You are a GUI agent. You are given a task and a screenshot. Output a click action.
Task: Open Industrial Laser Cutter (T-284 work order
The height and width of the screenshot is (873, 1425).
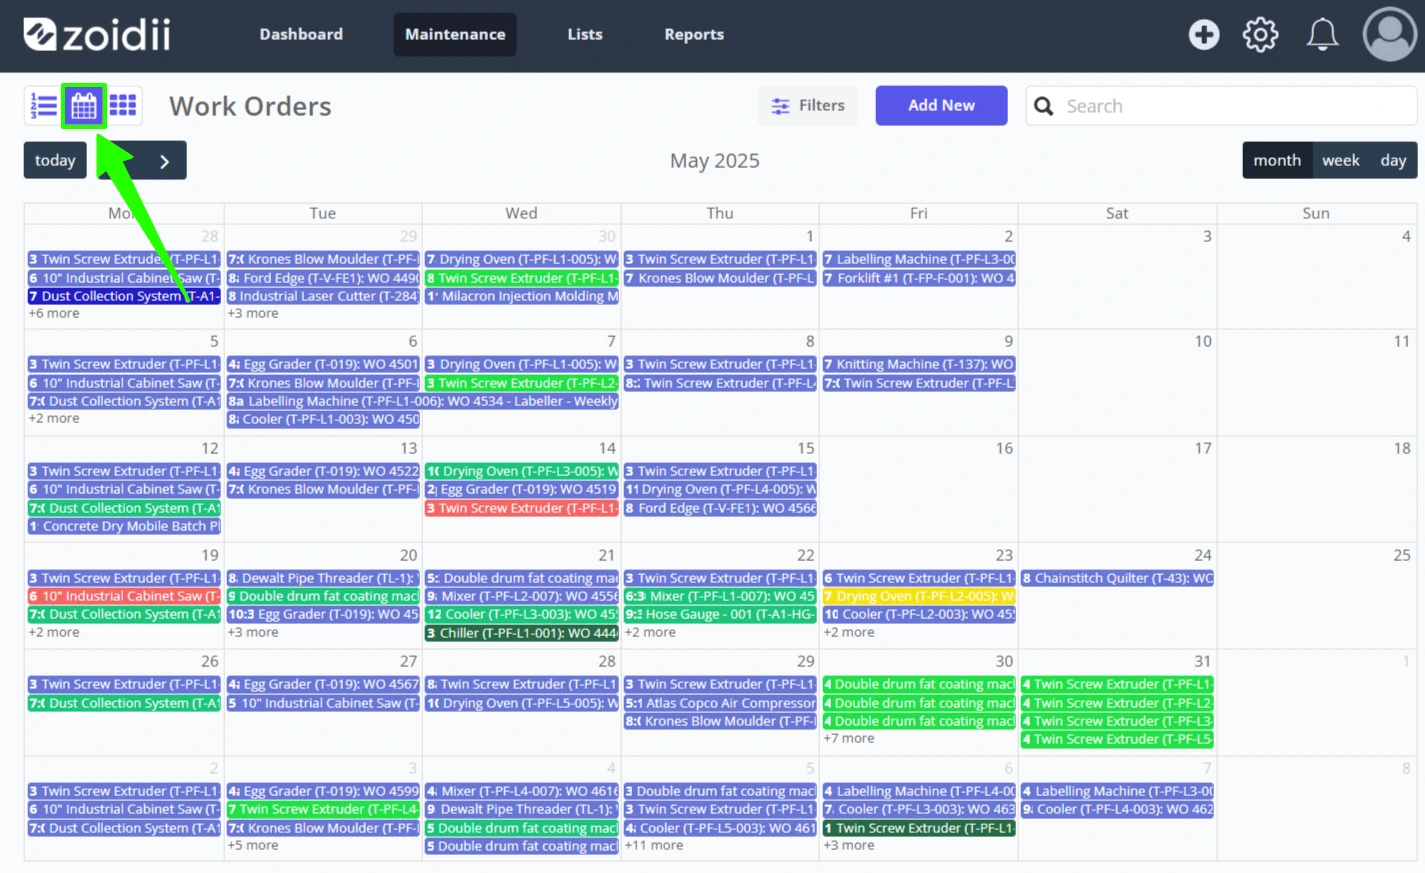(x=323, y=296)
